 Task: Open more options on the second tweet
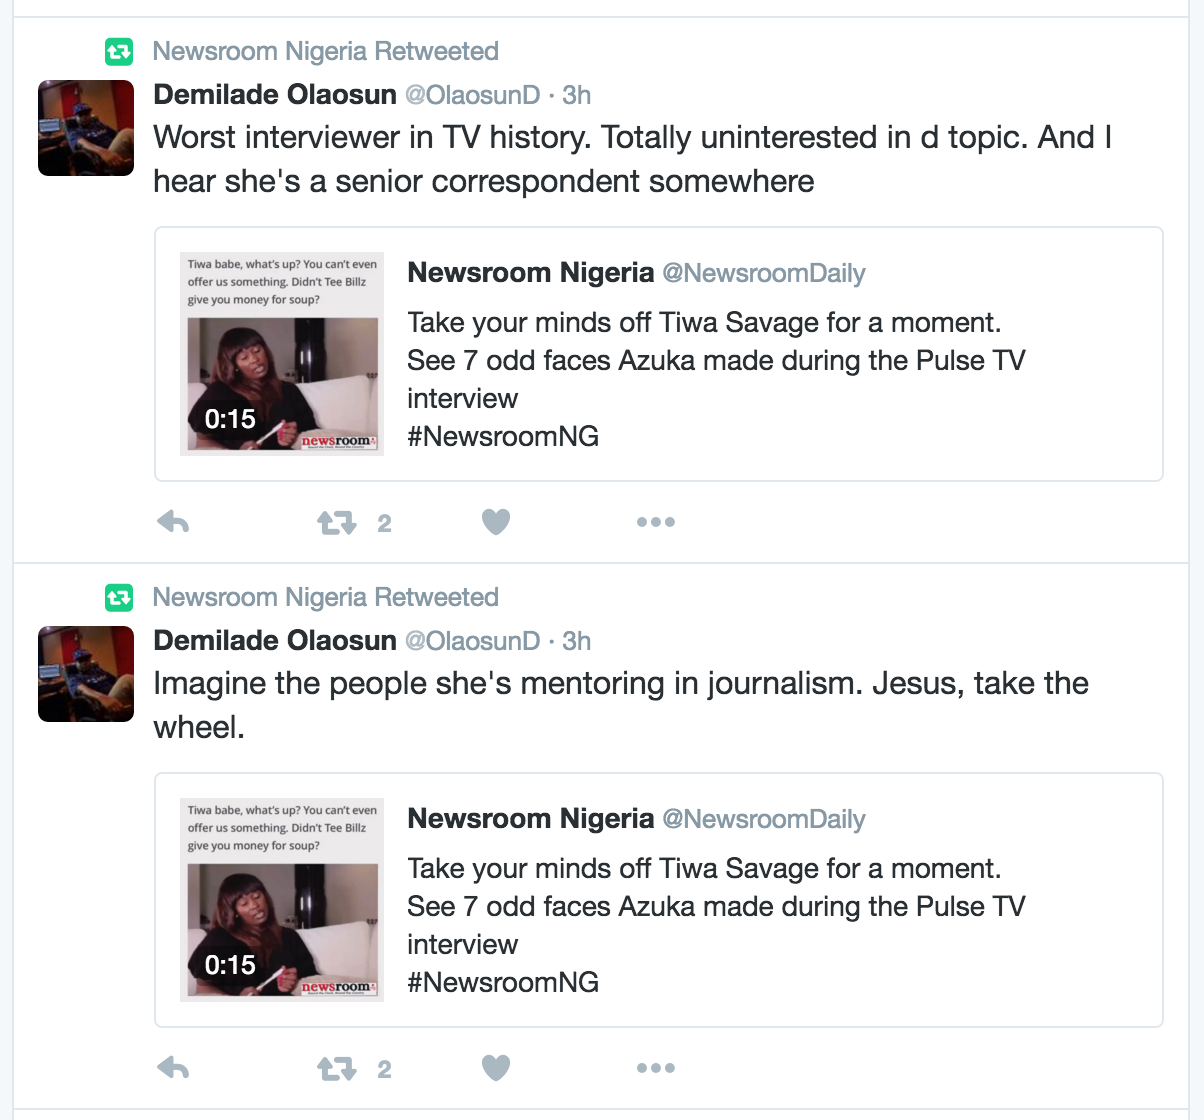point(655,1067)
